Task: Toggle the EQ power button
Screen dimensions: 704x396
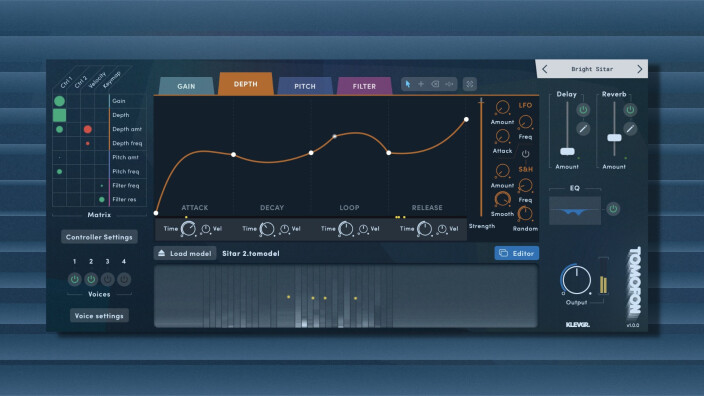Action: point(613,209)
